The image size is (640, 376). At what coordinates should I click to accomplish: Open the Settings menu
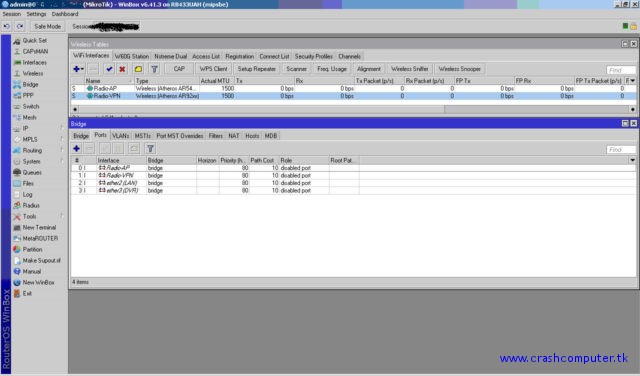click(x=36, y=14)
